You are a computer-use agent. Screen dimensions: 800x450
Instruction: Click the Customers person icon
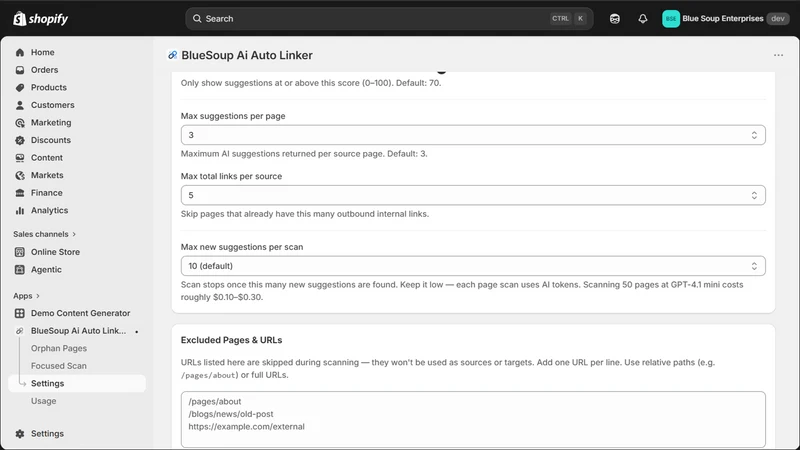tap(20, 105)
